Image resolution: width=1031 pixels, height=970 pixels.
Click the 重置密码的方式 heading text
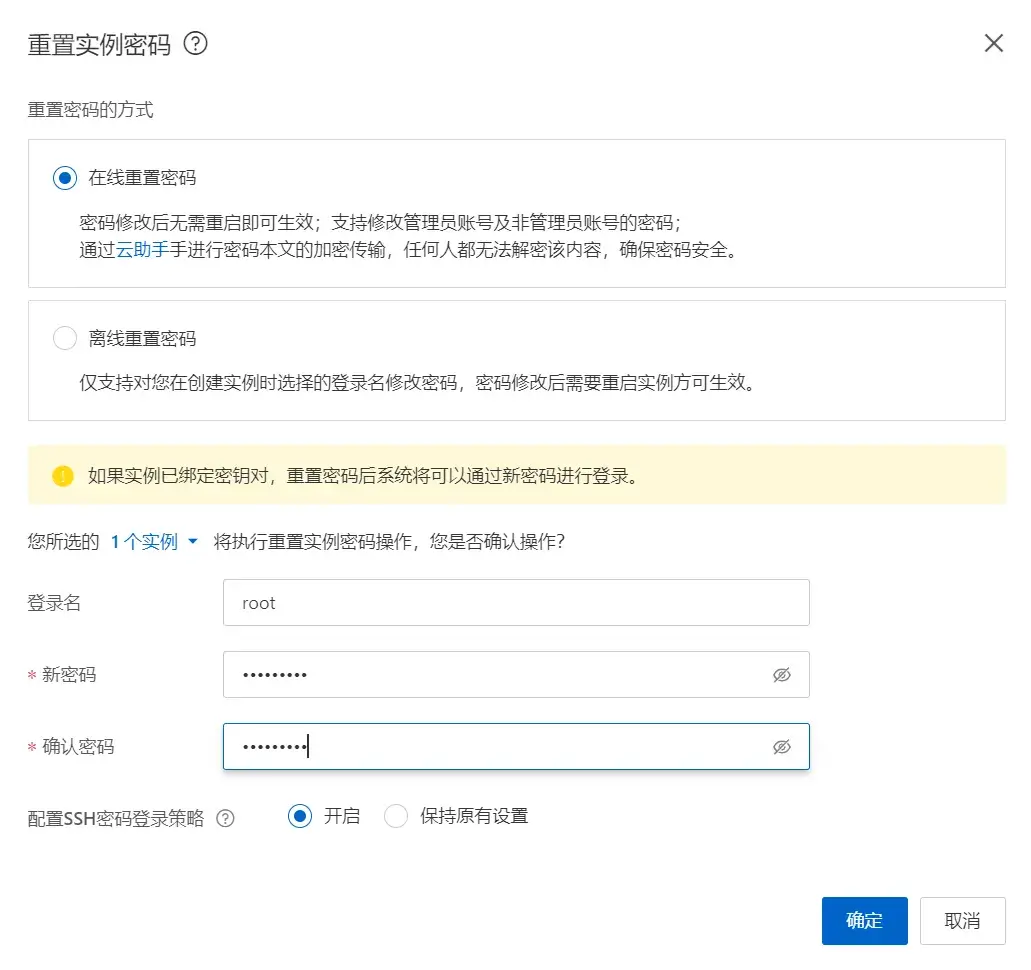point(91,109)
